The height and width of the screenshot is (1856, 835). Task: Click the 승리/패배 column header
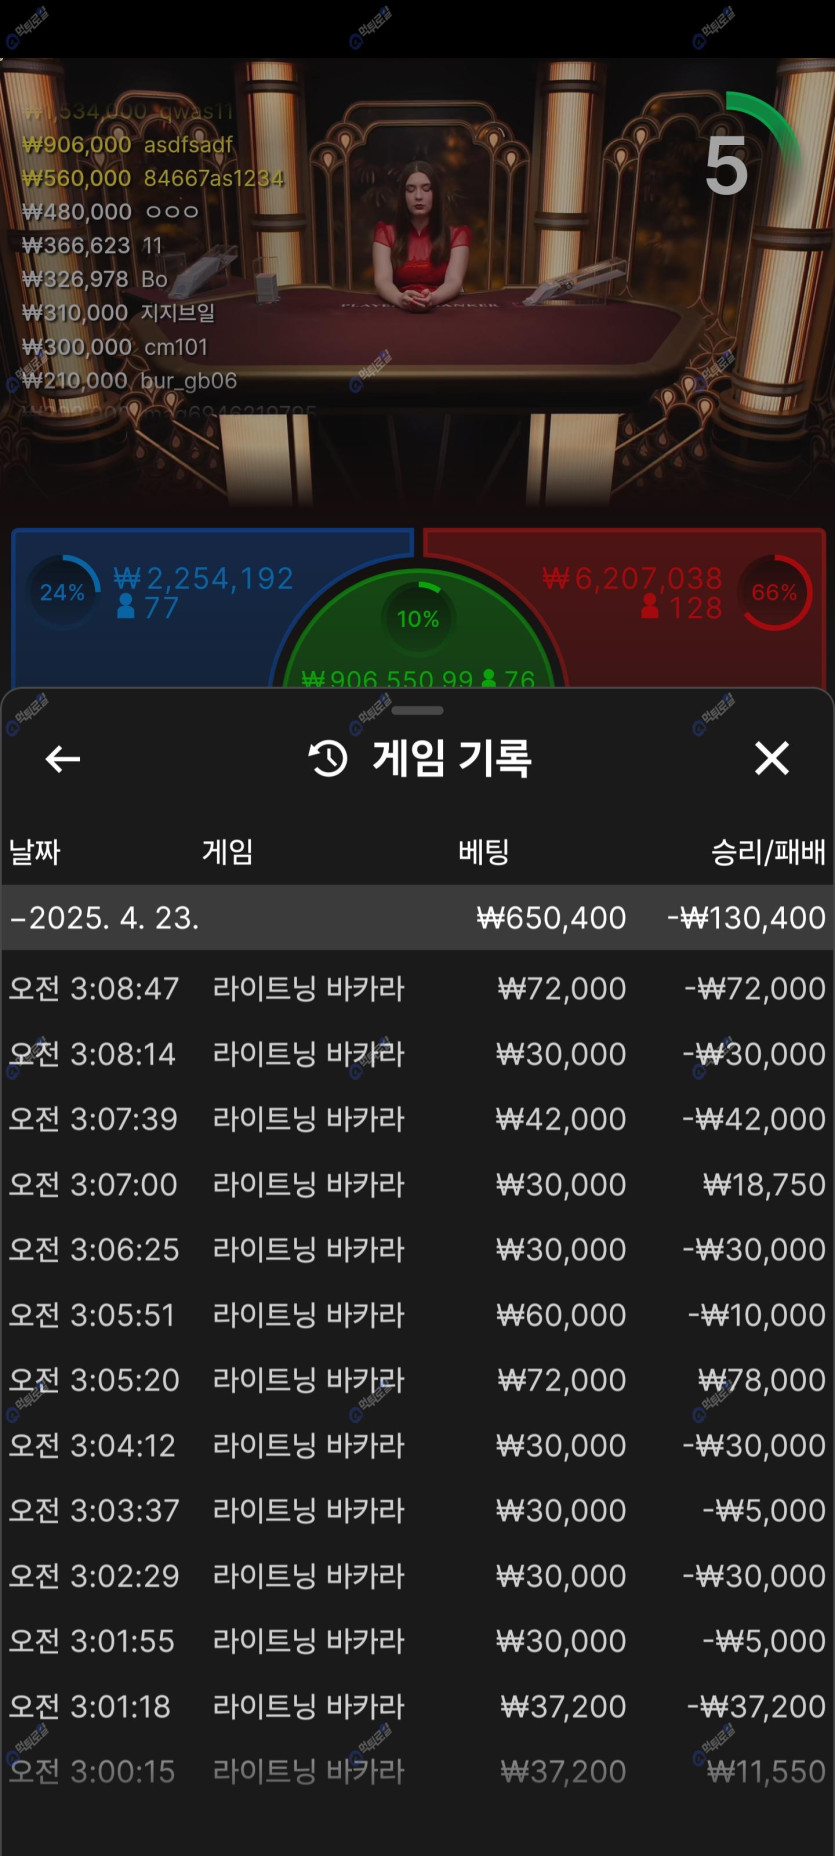(x=767, y=852)
